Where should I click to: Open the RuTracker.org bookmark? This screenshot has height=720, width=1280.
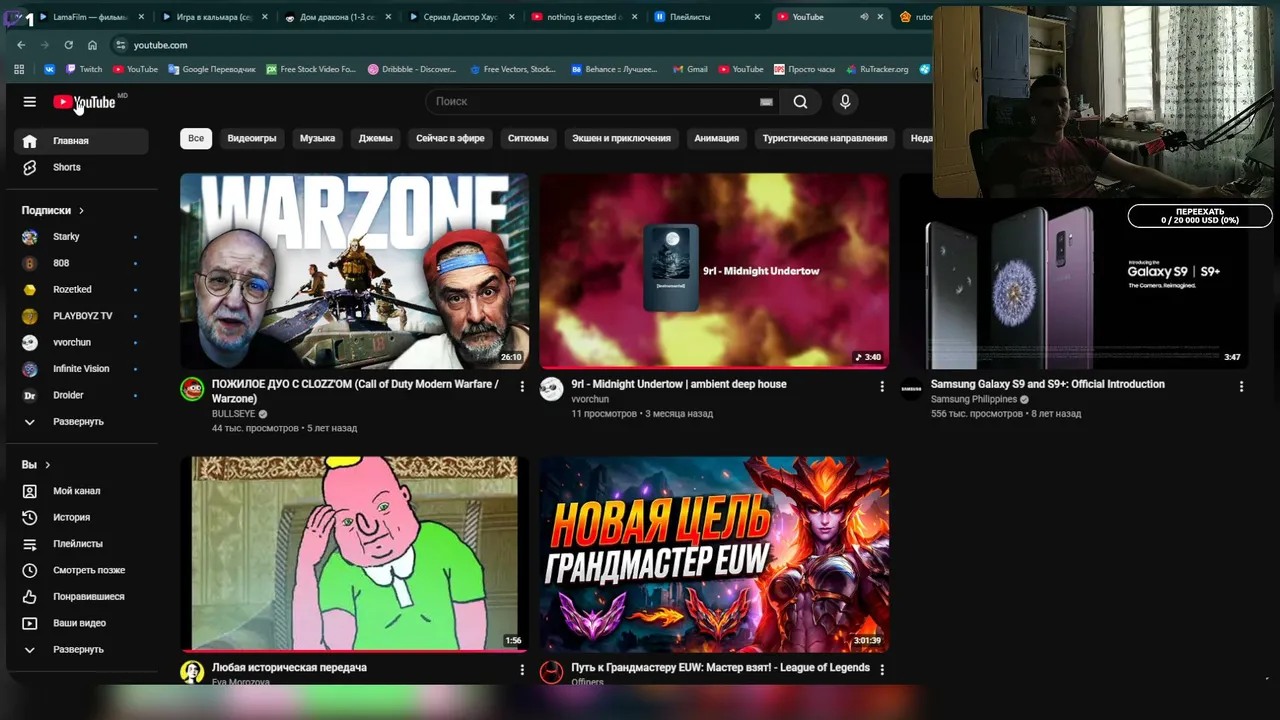pyautogui.click(x=877, y=69)
